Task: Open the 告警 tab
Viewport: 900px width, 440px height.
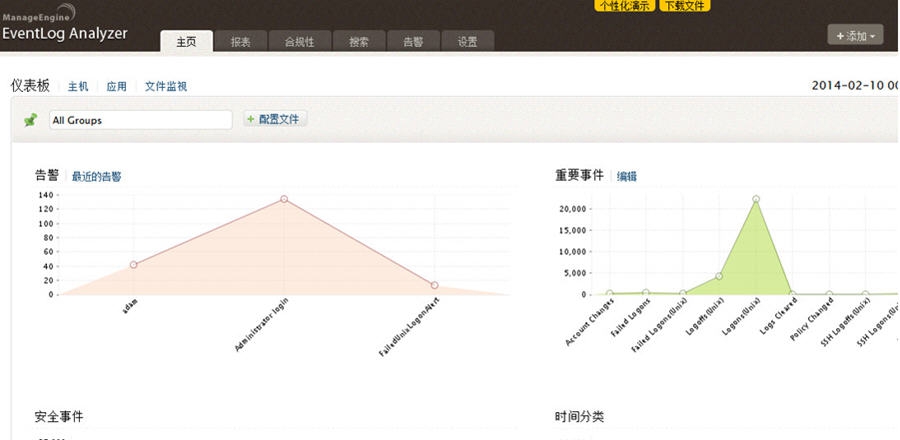Action: point(413,42)
